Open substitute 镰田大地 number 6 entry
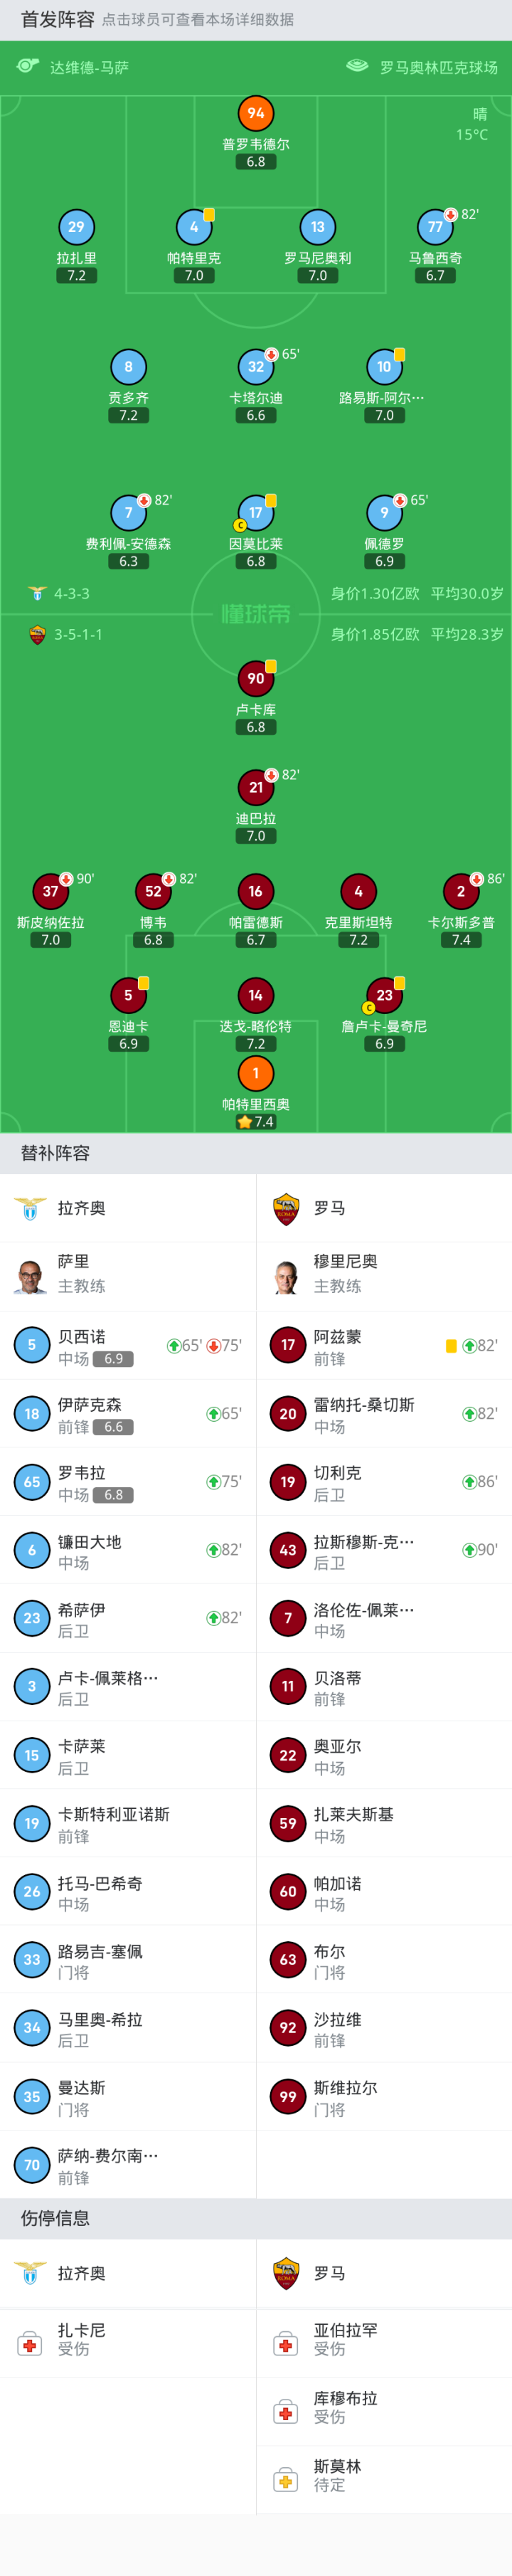Screen dimensions: 512x2576 coord(127,1550)
